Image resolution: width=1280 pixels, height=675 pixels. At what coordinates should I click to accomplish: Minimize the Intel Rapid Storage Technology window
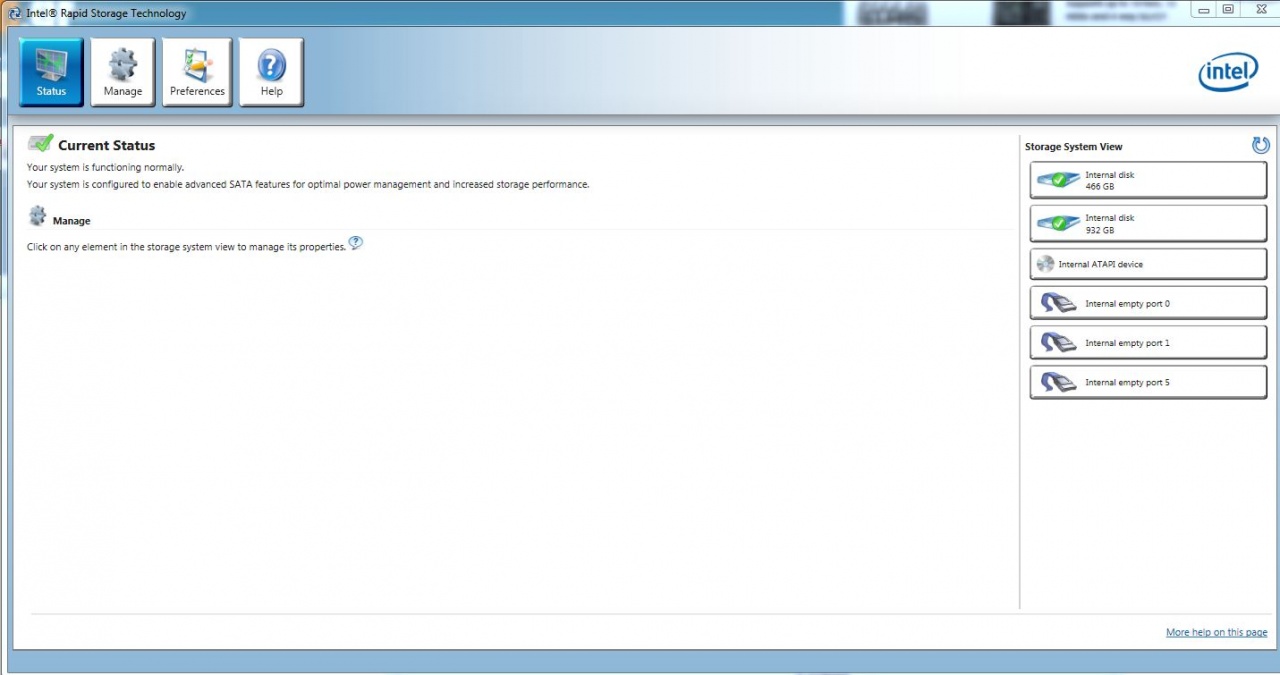point(1205,9)
